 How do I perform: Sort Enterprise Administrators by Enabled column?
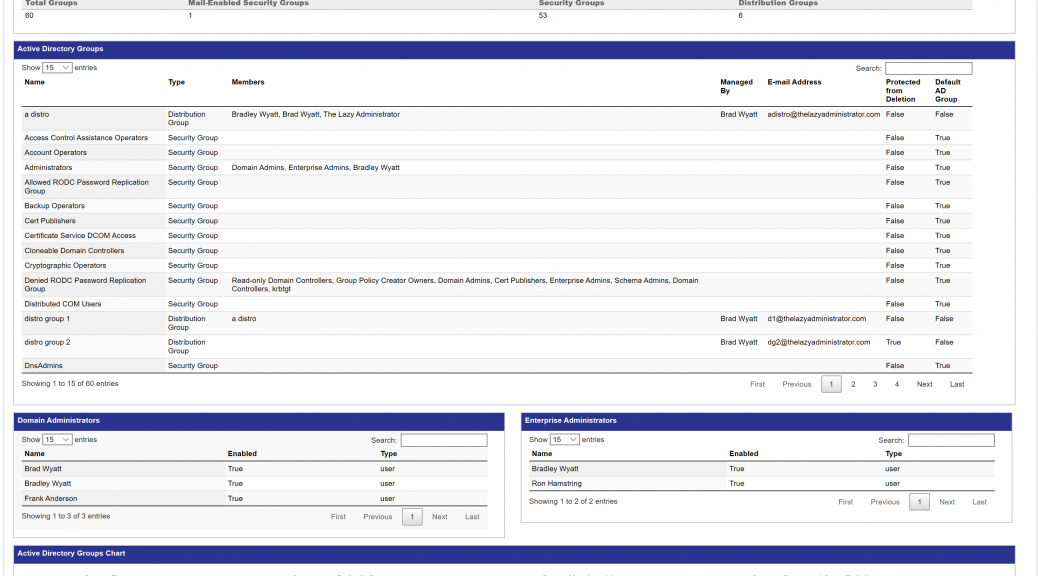[743, 454]
